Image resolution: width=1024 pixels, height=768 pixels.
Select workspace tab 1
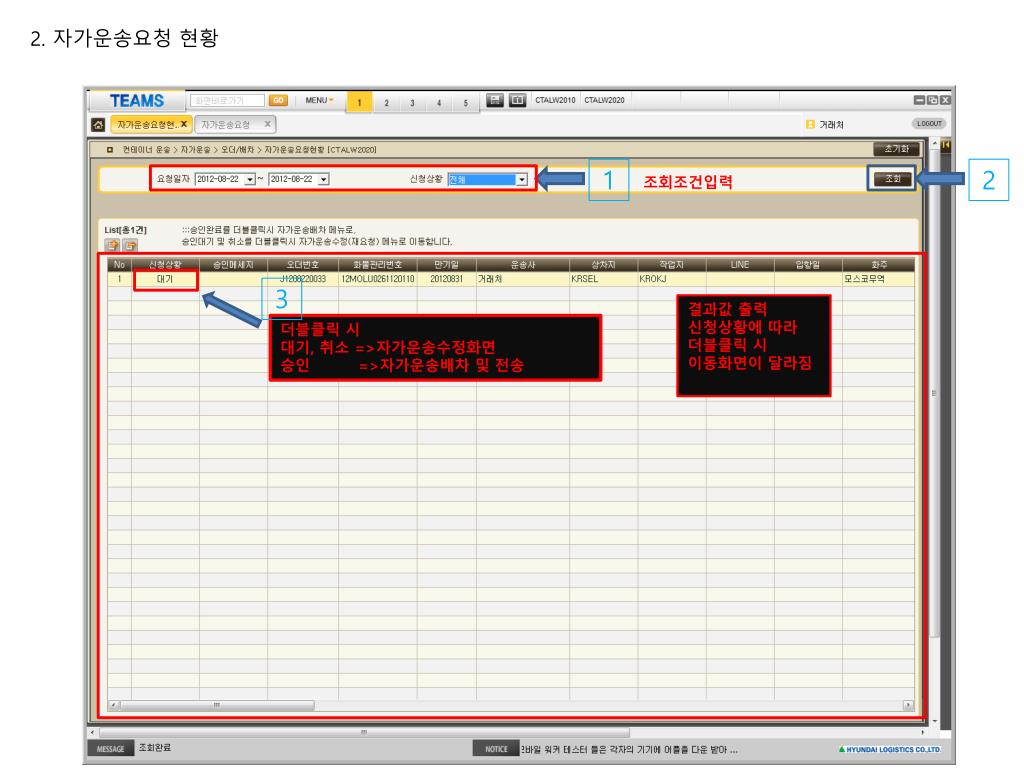pyautogui.click(x=359, y=102)
